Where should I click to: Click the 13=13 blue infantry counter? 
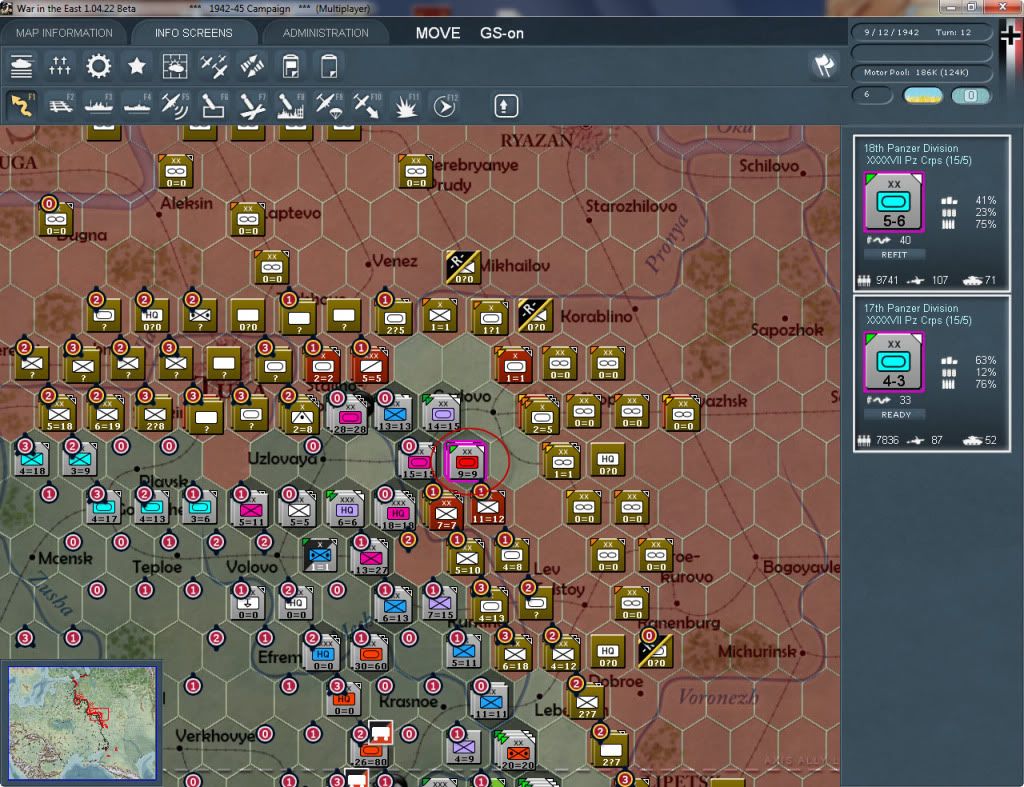click(394, 413)
